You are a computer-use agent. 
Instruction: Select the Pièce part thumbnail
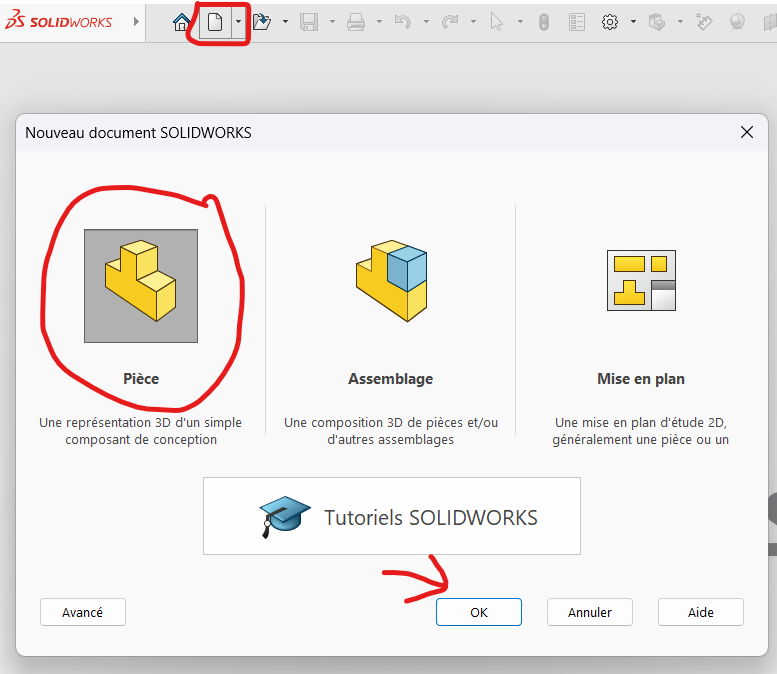pyautogui.click(x=141, y=286)
